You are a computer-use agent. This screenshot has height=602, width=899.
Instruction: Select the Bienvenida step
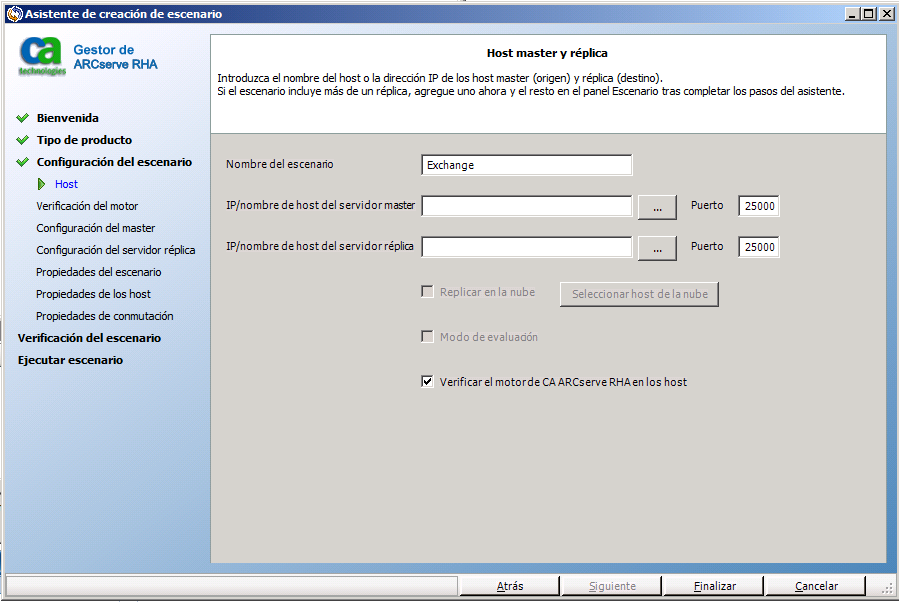coord(68,118)
